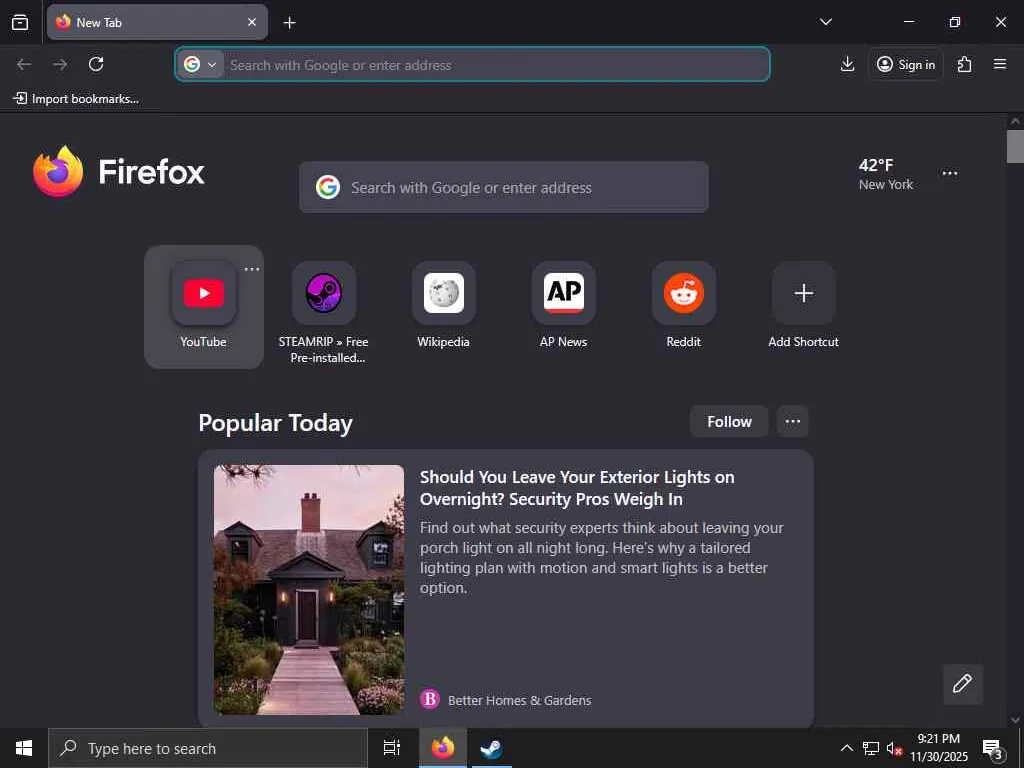The width and height of the screenshot is (1024, 768).
Task: Click the scrollbar down arrow
Action: click(x=1015, y=720)
